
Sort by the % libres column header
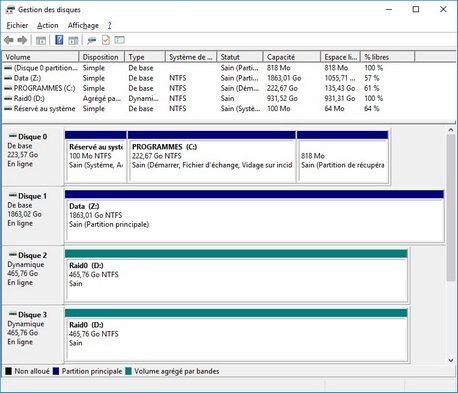388,57
